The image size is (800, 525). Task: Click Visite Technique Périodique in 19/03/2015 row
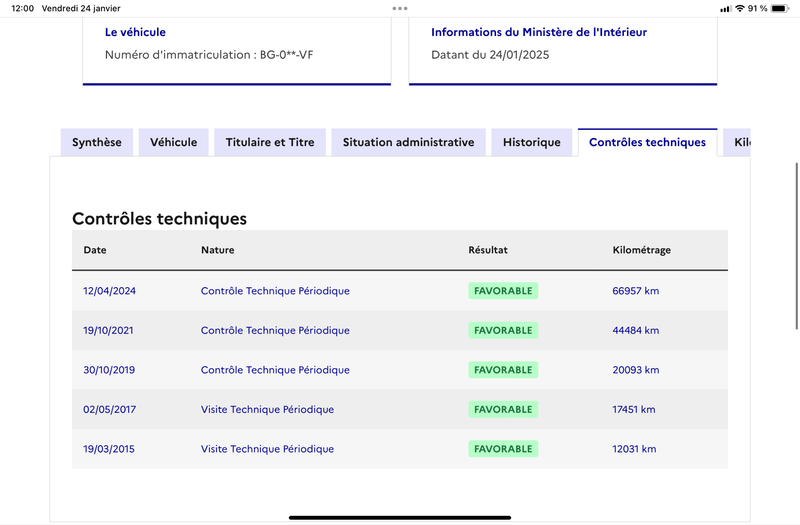pos(267,449)
